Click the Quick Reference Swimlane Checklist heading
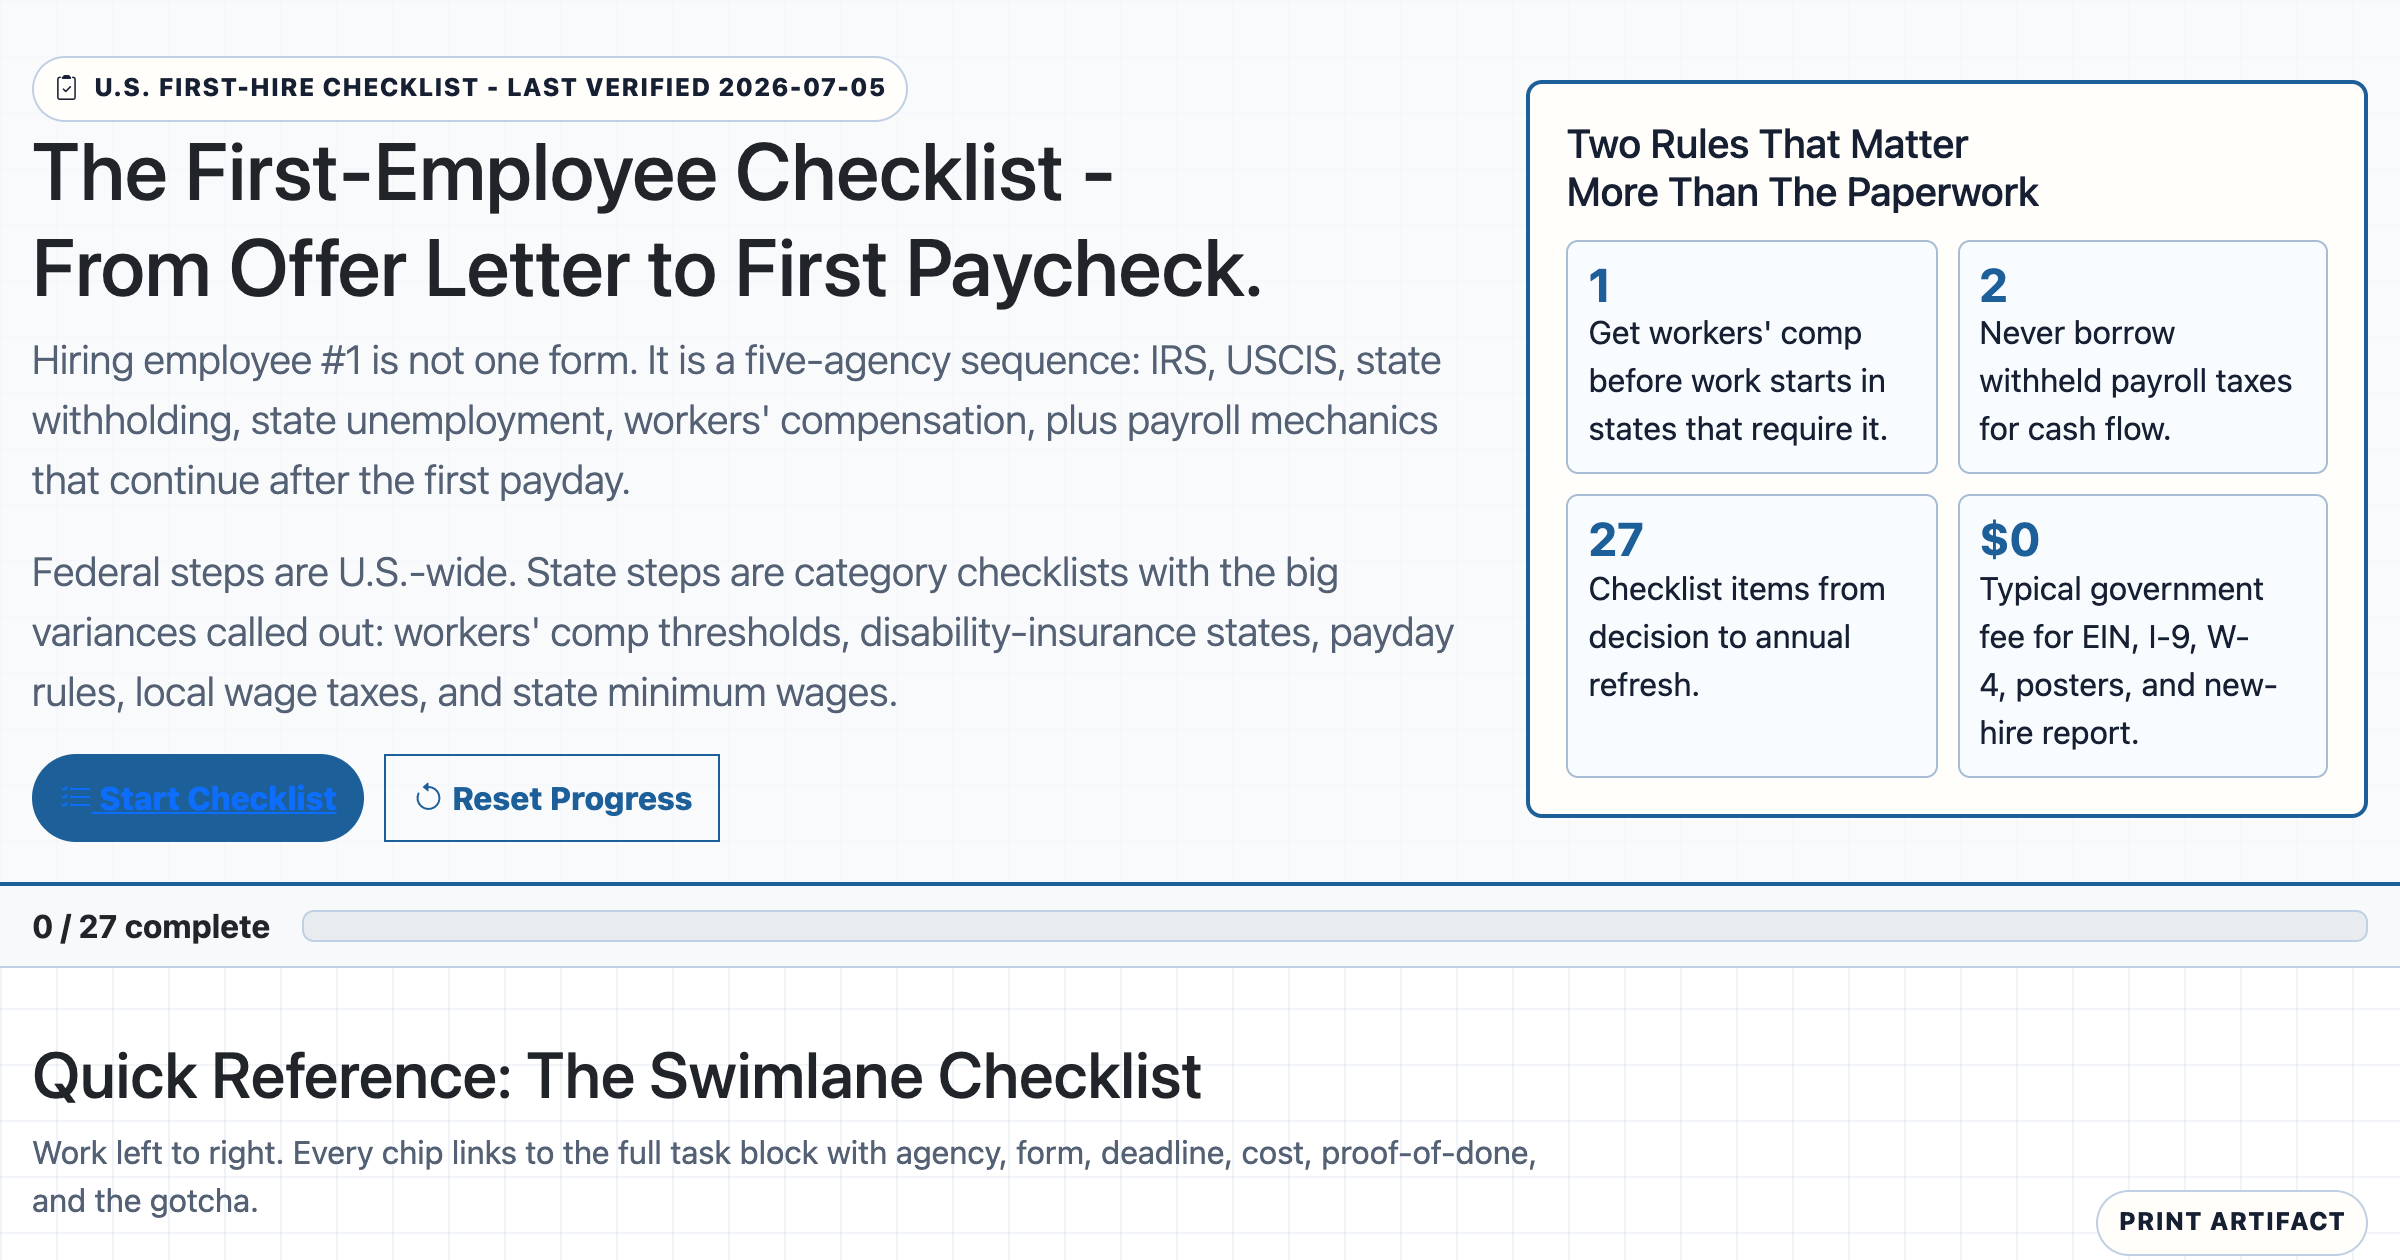This screenshot has height=1260, width=2400. (617, 1076)
